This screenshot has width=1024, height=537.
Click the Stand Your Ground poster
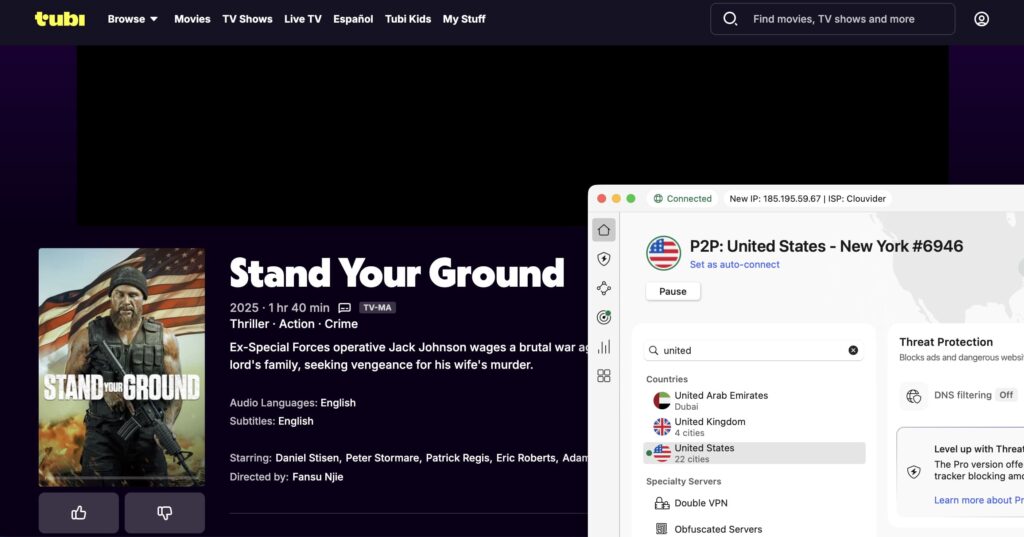pos(121,367)
